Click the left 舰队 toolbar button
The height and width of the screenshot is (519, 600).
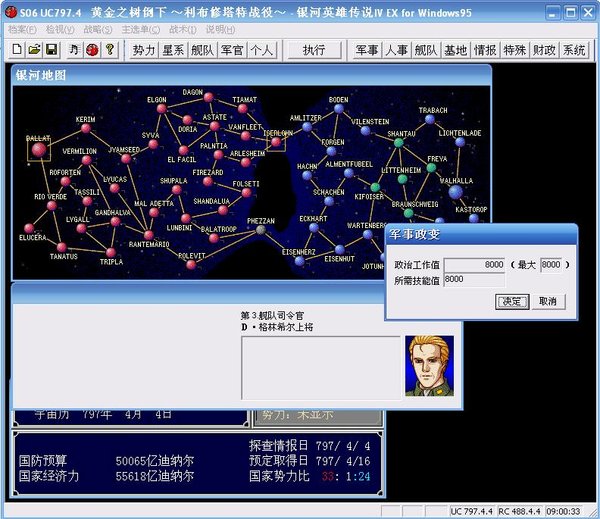pyautogui.click(x=203, y=50)
